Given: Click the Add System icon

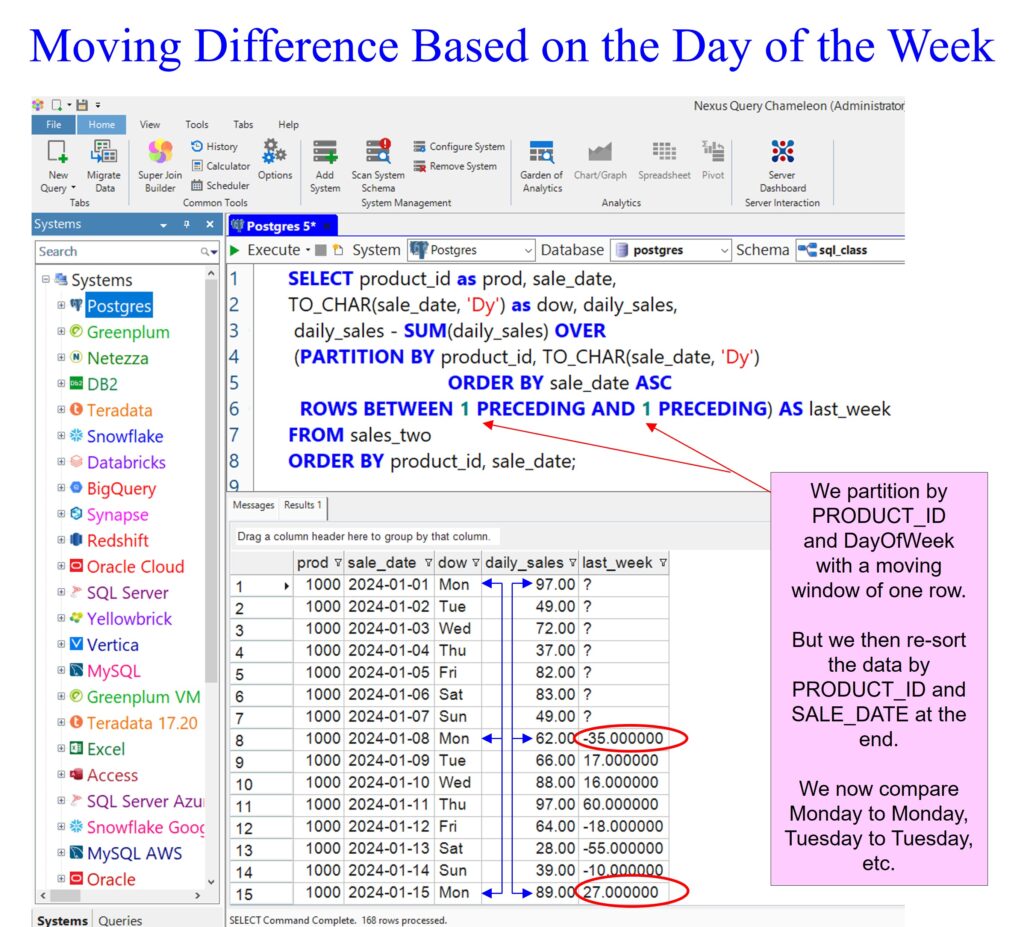Looking at the screenshot, I should click(x=325, y=153).
